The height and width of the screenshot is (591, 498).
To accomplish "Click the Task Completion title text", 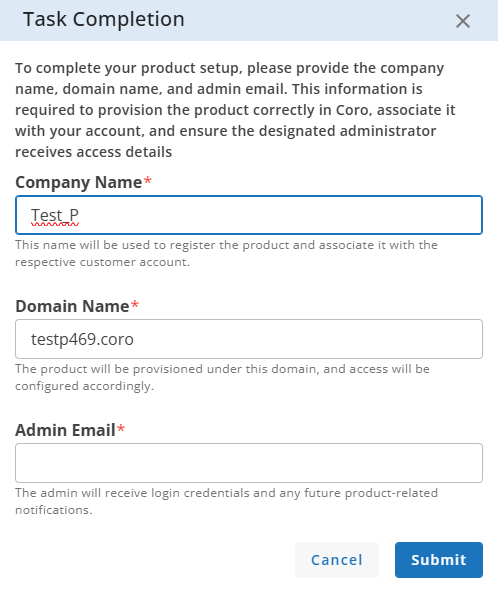I will point(104,19).
